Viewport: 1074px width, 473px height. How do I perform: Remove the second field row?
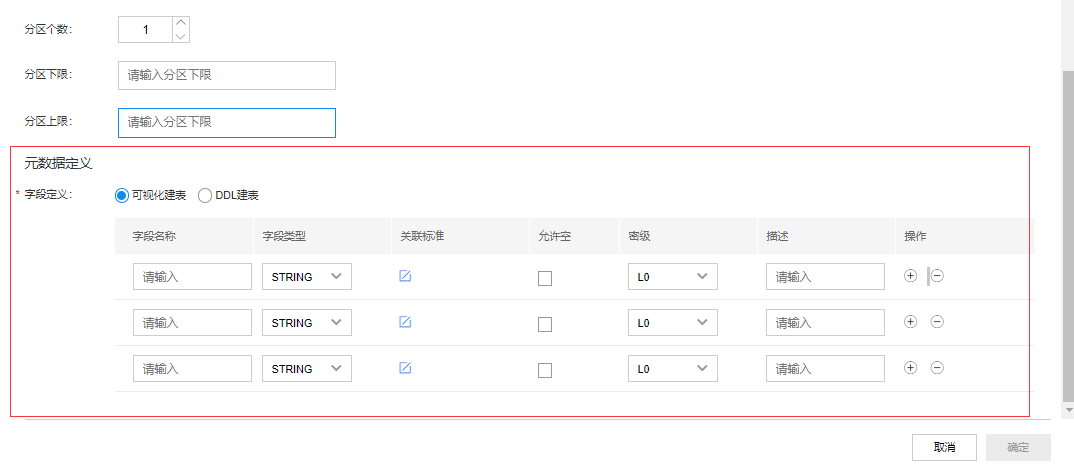tap(937, 322)
